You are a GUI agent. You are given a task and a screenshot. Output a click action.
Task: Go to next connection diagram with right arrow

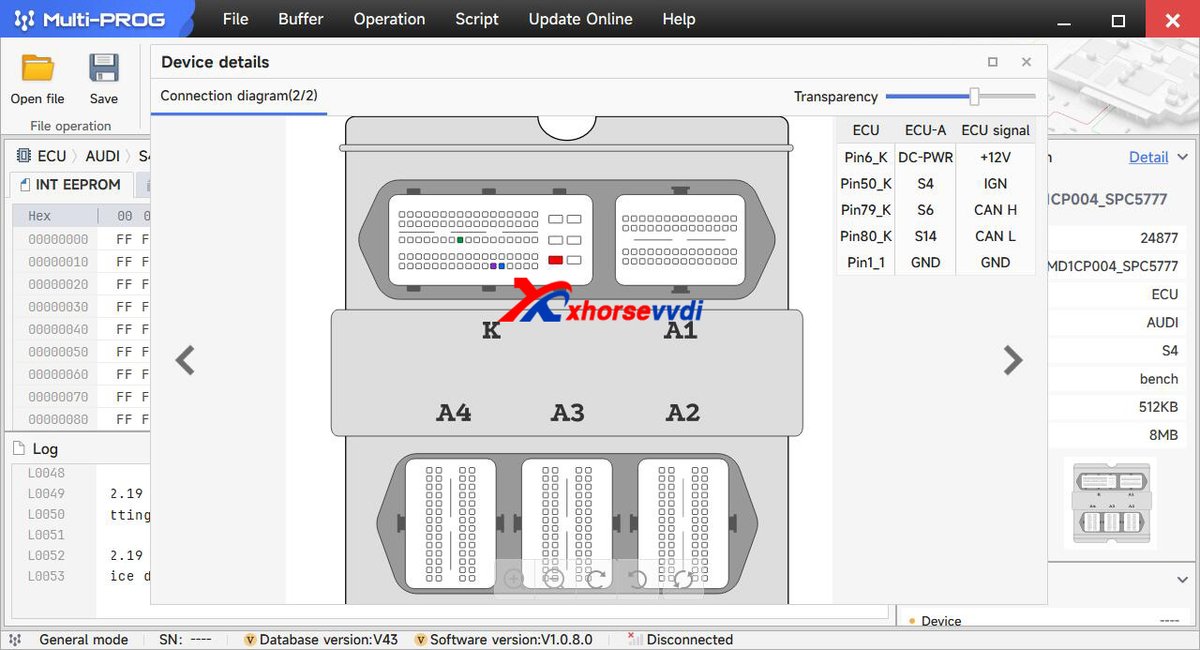(x=1013, y=360)
